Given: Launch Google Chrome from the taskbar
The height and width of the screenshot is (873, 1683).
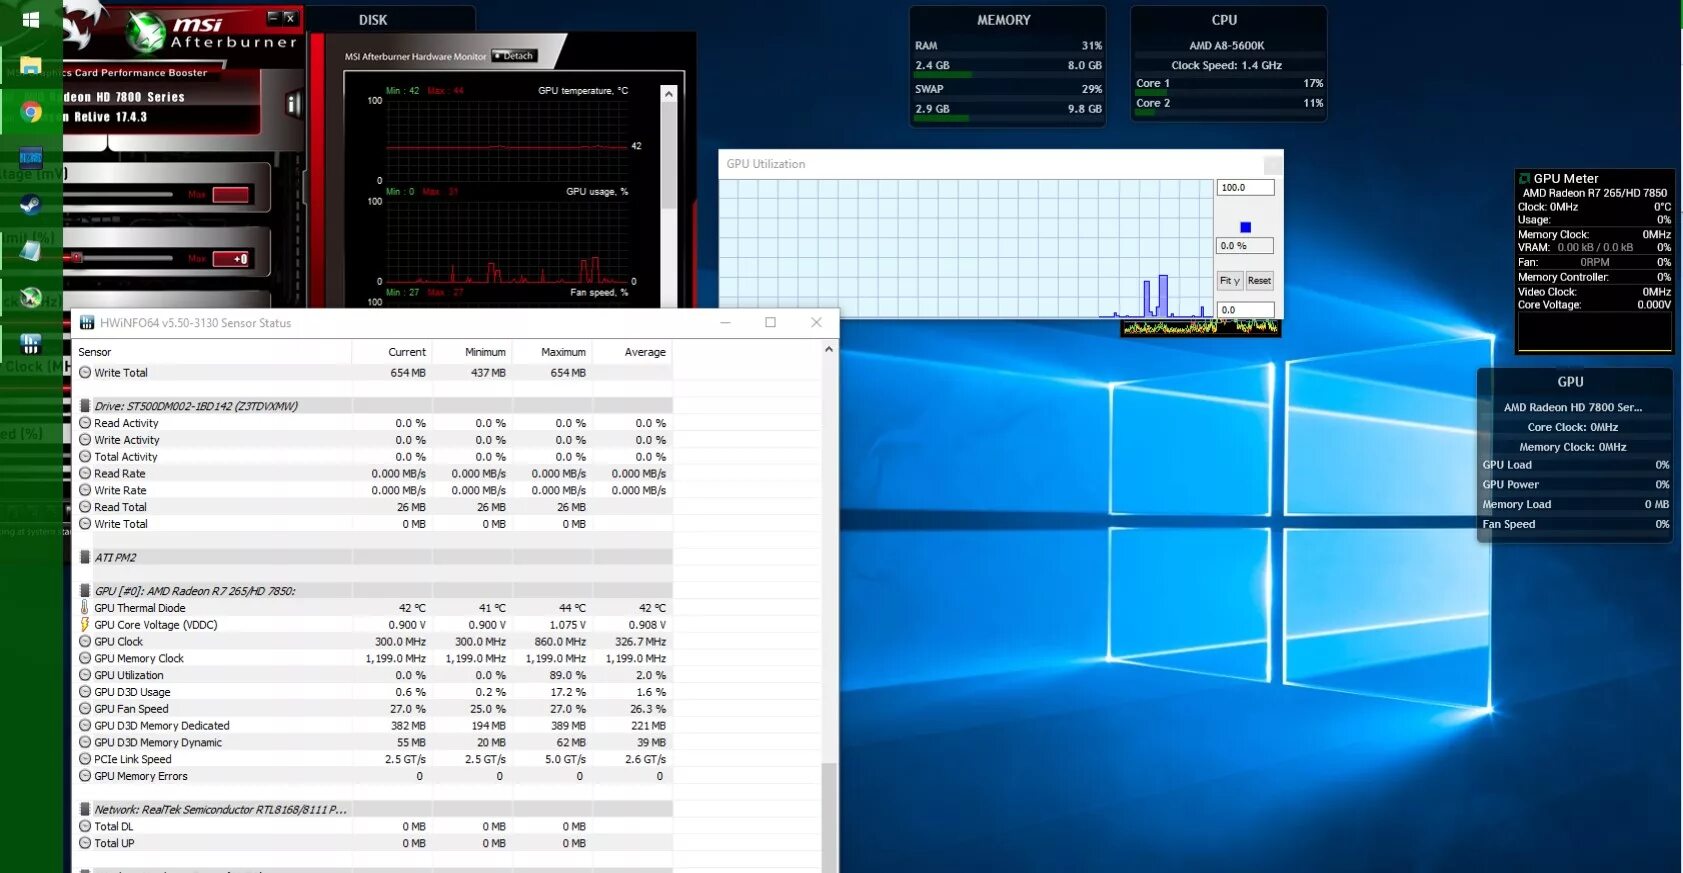Looking at the screenshot, I should coord(31,112).
